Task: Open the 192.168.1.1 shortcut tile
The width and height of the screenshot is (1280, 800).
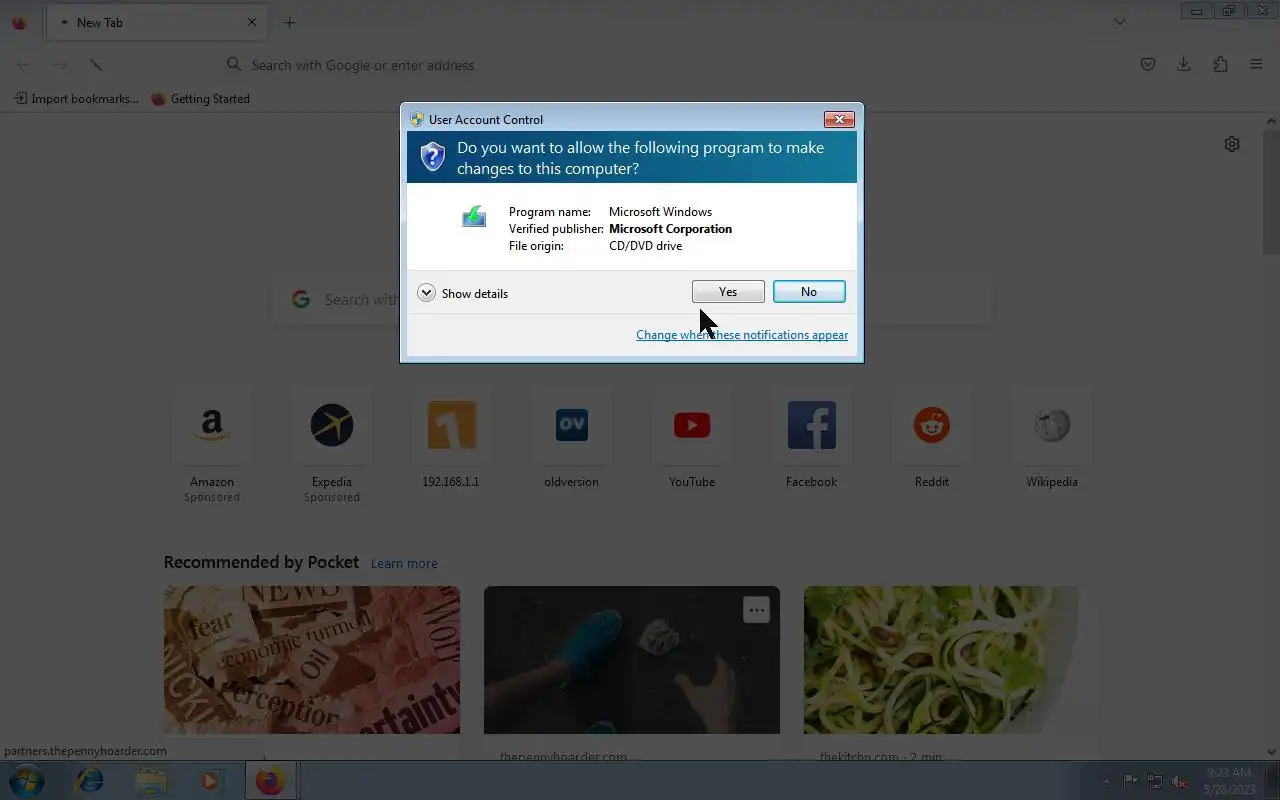Action: tap(451, 438)
